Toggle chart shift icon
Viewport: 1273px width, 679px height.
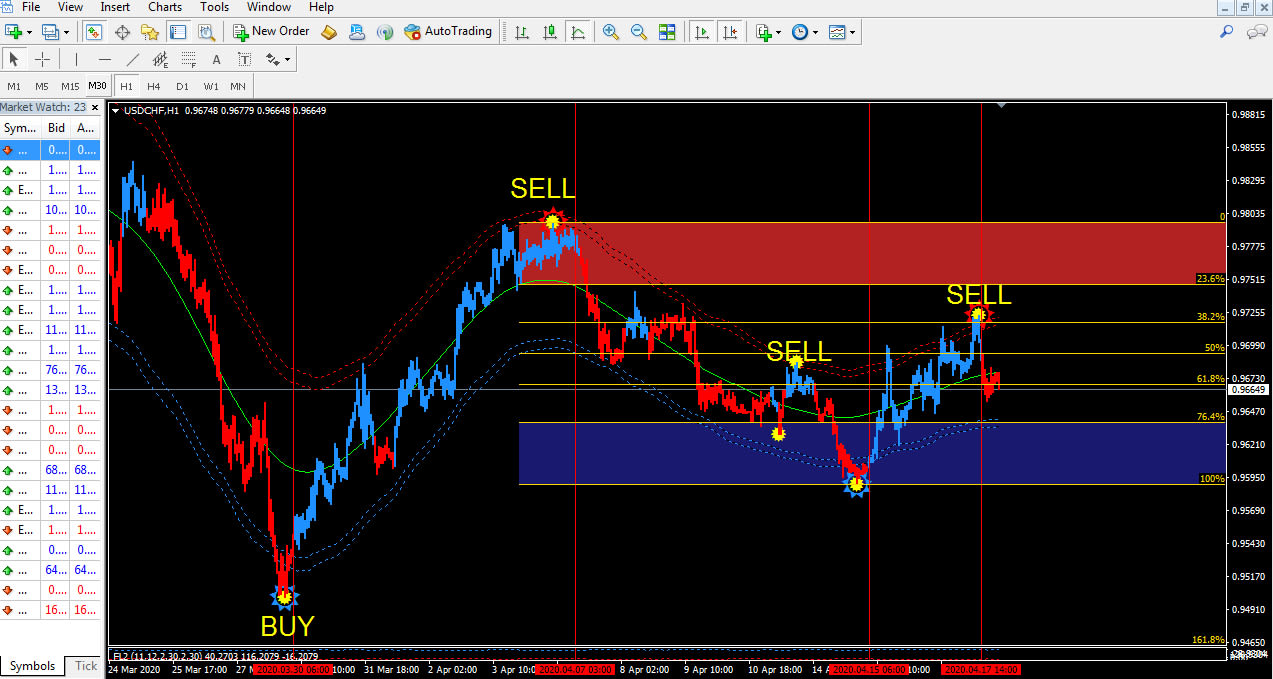point(730,32)
